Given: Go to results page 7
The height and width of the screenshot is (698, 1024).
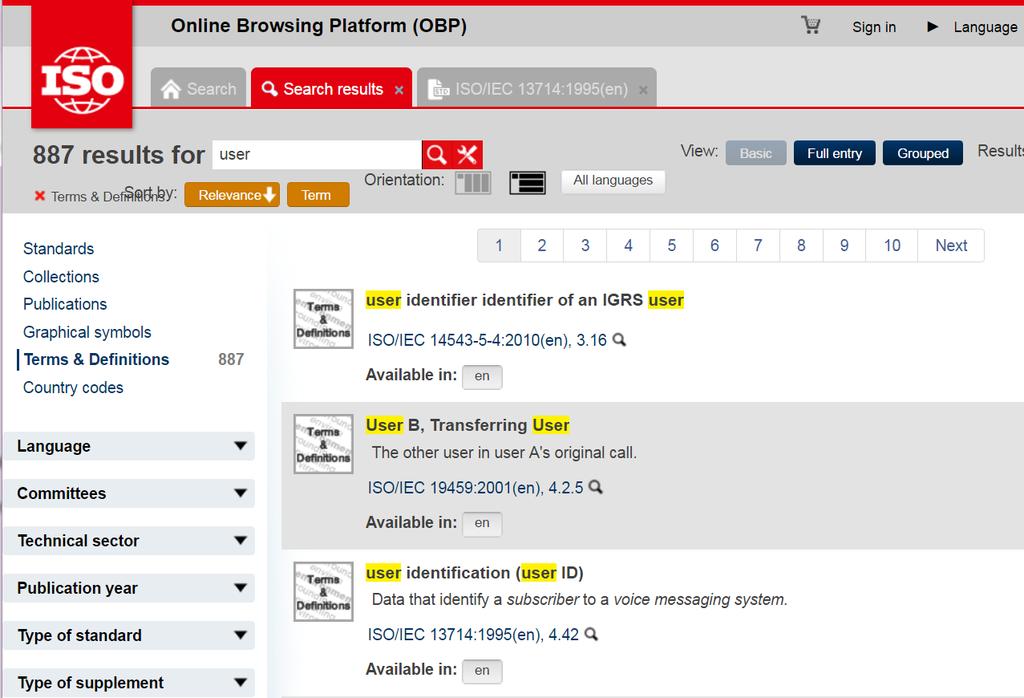Looking at the screenshot, I should click(x=758, y=246).
